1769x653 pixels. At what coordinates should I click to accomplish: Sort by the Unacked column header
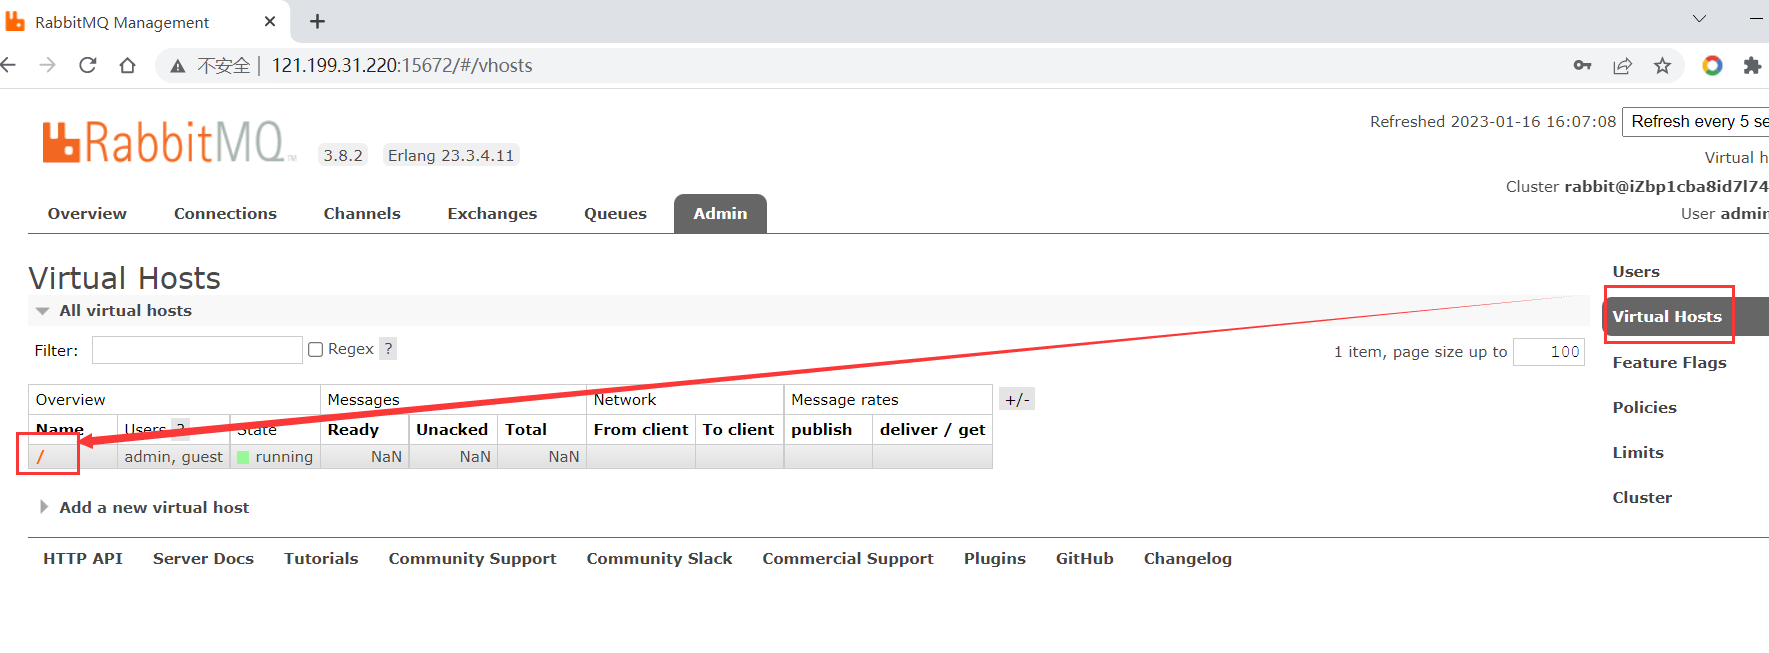coord(452,429)
